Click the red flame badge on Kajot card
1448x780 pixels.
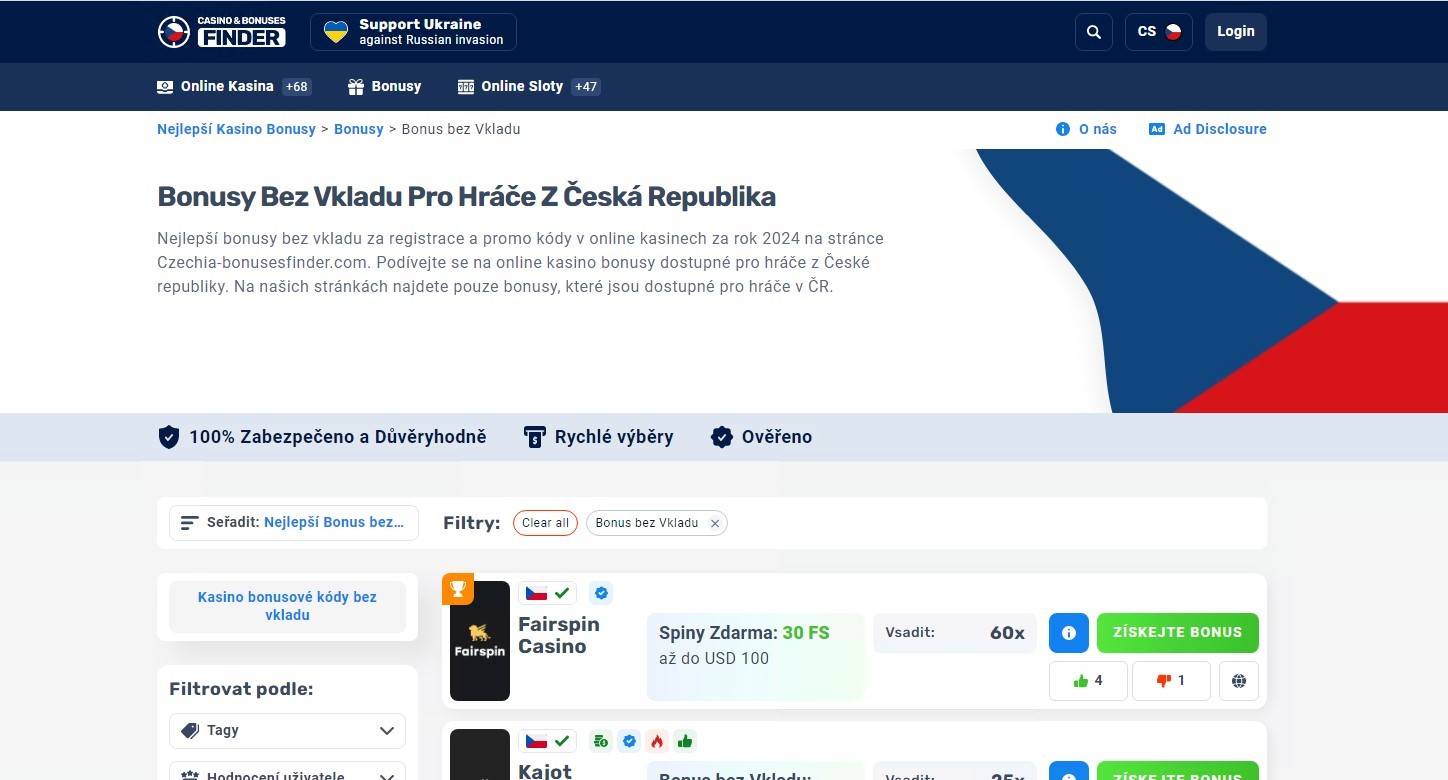coord(657,741)
